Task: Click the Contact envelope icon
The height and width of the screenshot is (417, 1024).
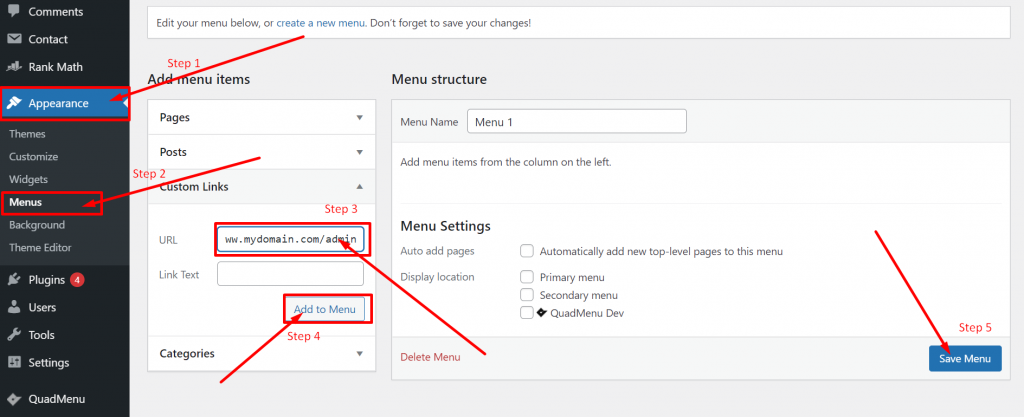Action: click(x=14, y=39)
